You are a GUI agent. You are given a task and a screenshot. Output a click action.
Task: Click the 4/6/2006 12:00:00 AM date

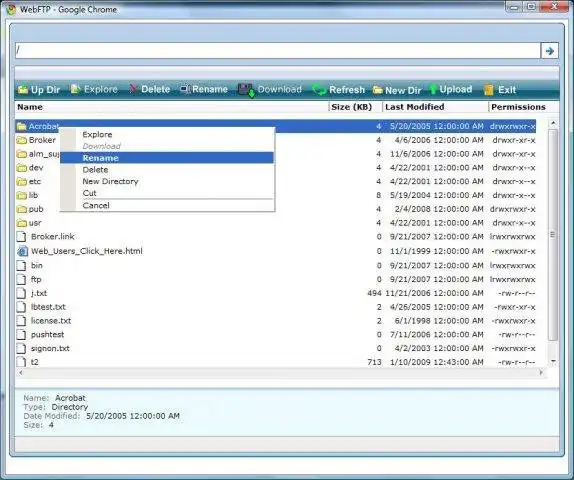[439, 140]
